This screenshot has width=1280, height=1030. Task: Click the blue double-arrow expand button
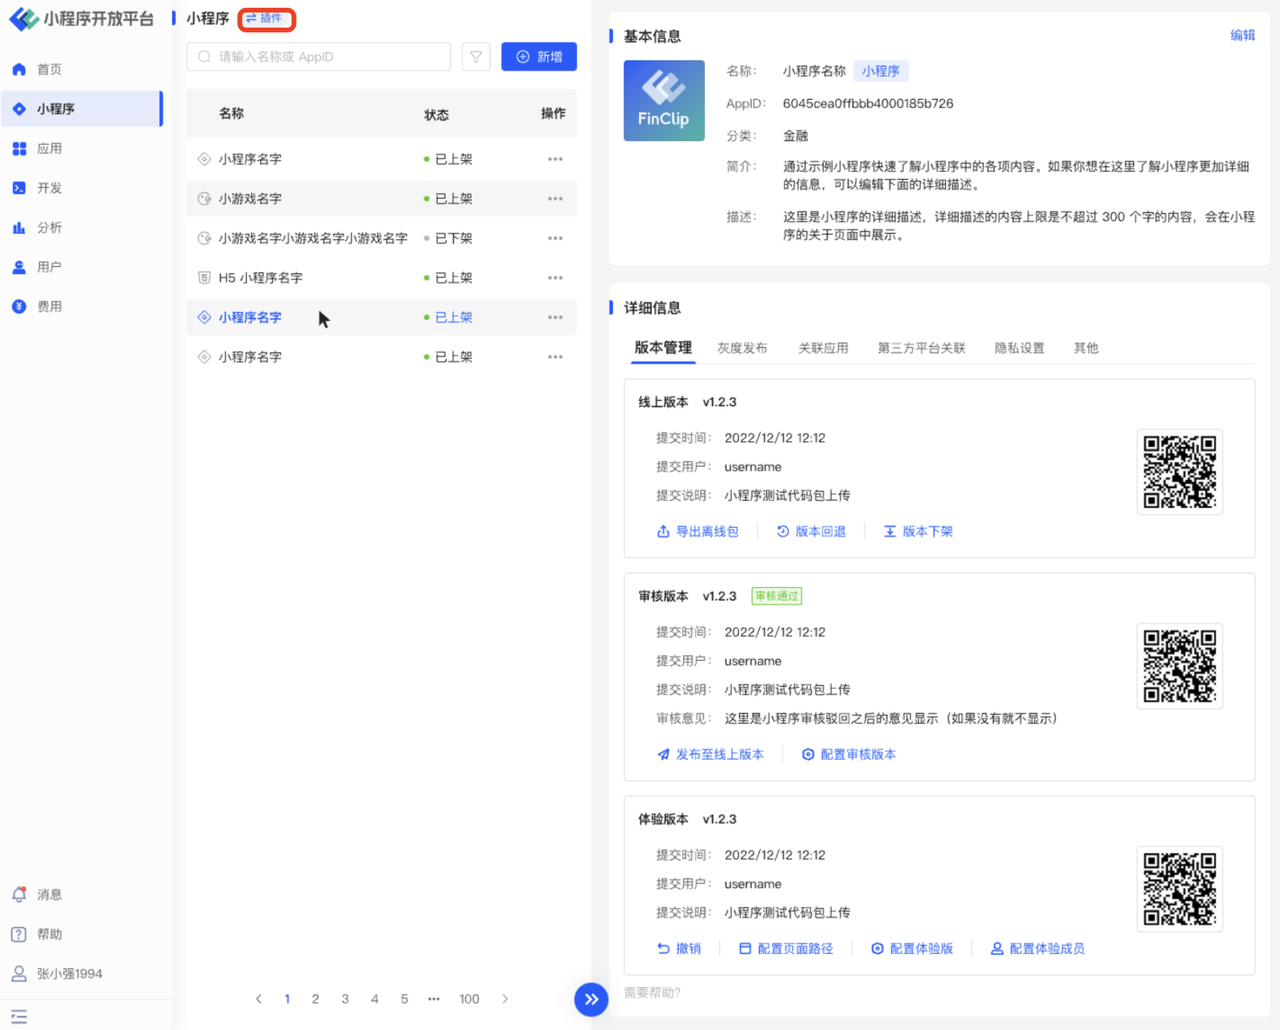point(591,999)
